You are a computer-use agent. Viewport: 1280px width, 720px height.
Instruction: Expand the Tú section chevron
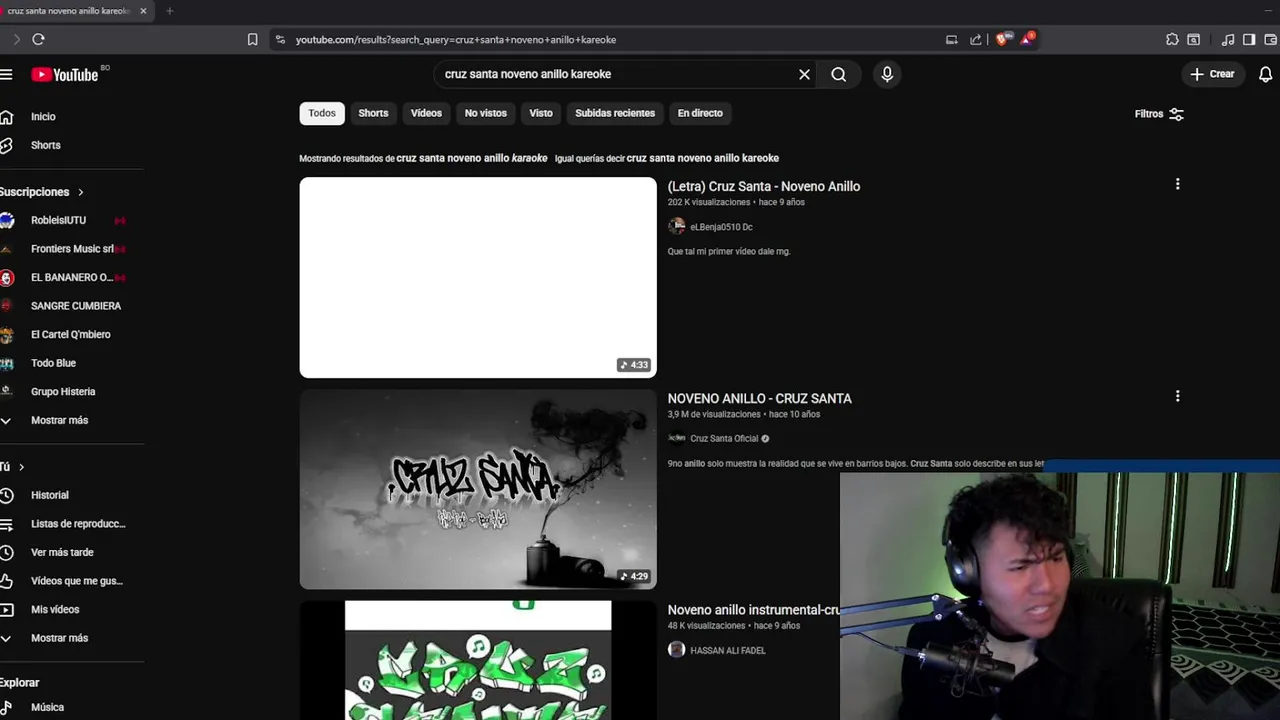coord(21,467)
